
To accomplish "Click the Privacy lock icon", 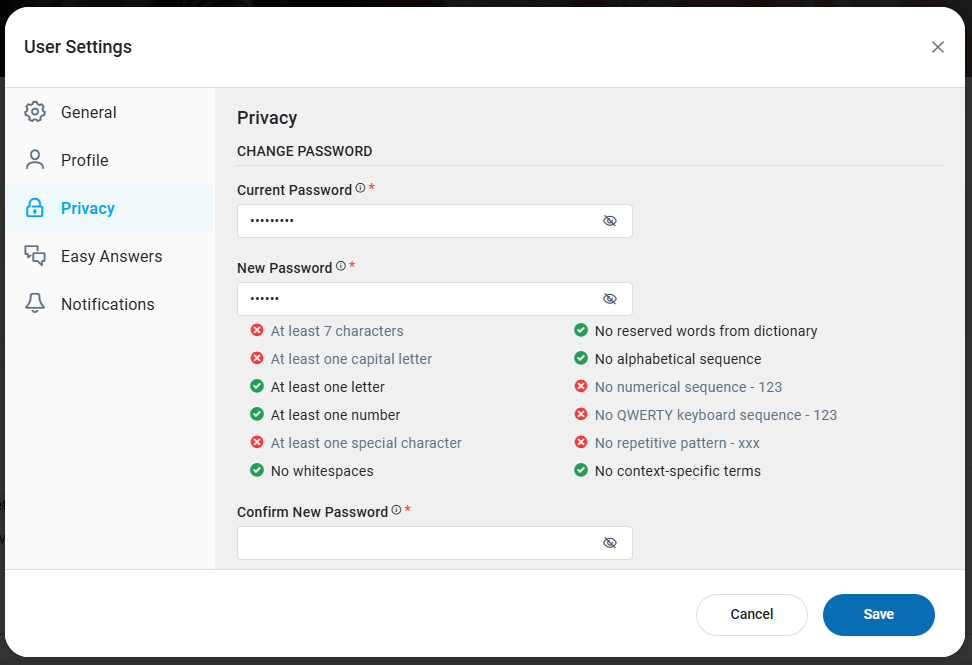I will (35, 208).
